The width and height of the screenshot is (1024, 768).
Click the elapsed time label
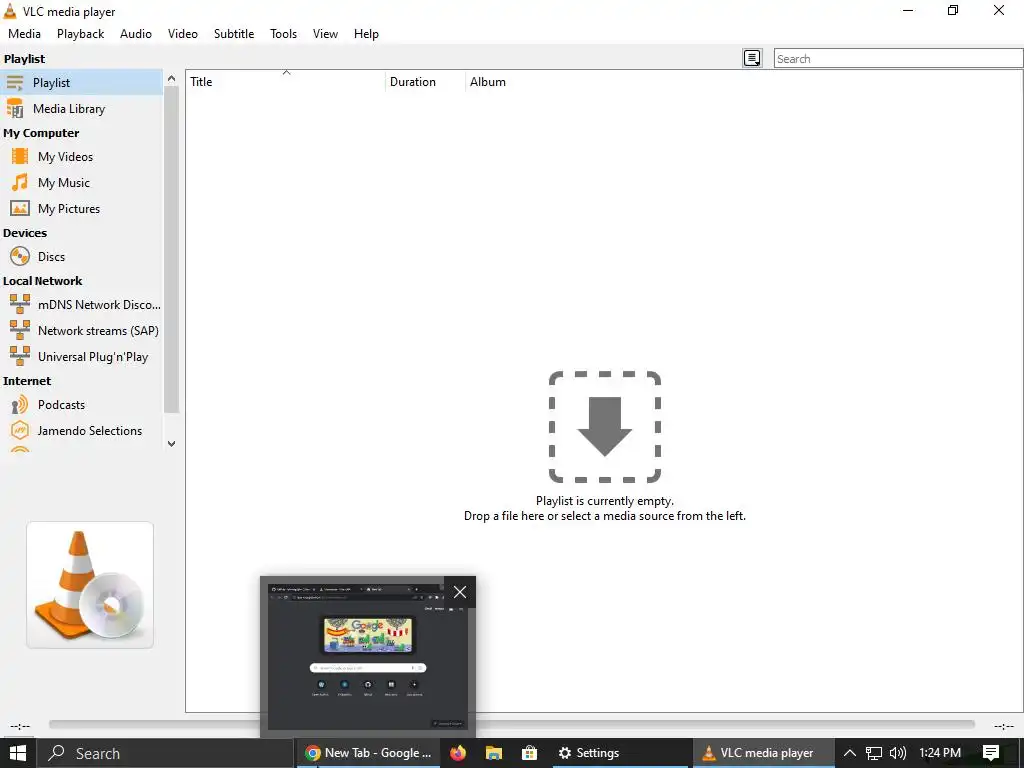coord(20,726)
